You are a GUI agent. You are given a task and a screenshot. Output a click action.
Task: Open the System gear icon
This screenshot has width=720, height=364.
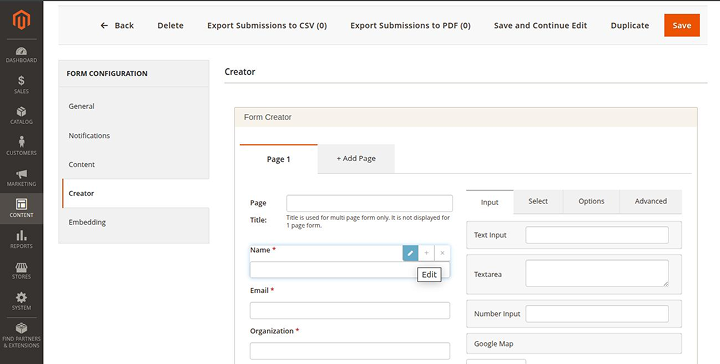21,297
